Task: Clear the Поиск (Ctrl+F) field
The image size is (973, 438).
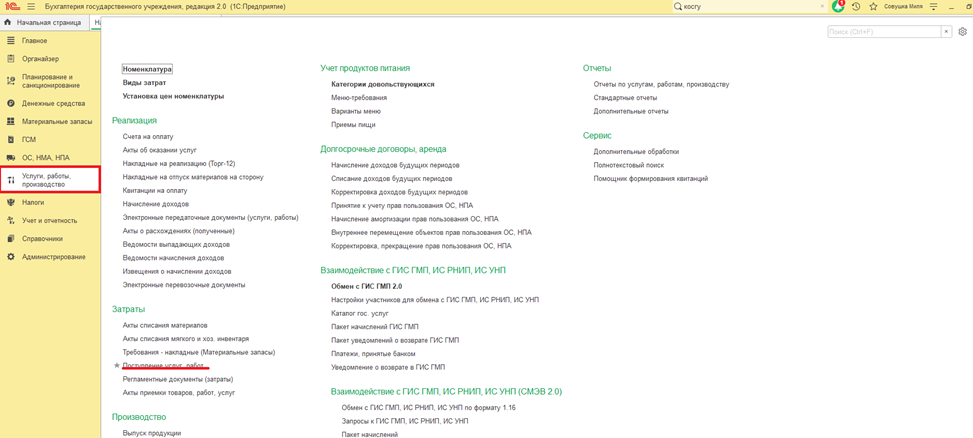Action: [x=946, y=32]
